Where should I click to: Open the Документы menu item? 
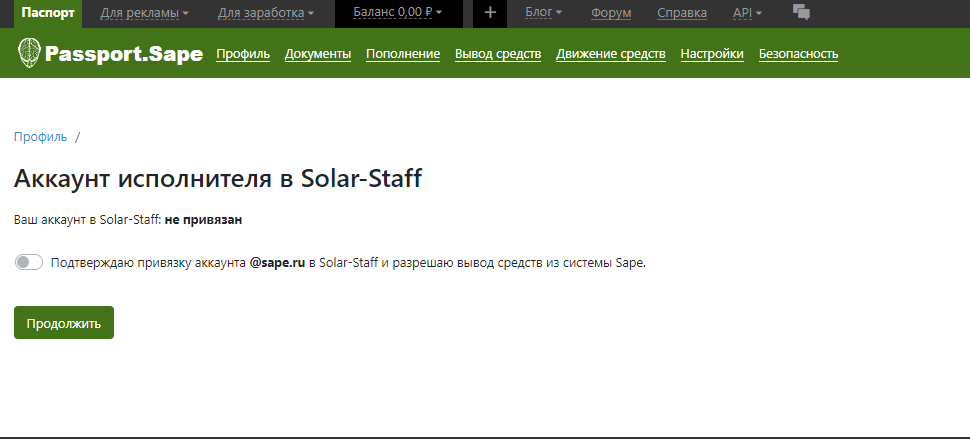(318, 54)
